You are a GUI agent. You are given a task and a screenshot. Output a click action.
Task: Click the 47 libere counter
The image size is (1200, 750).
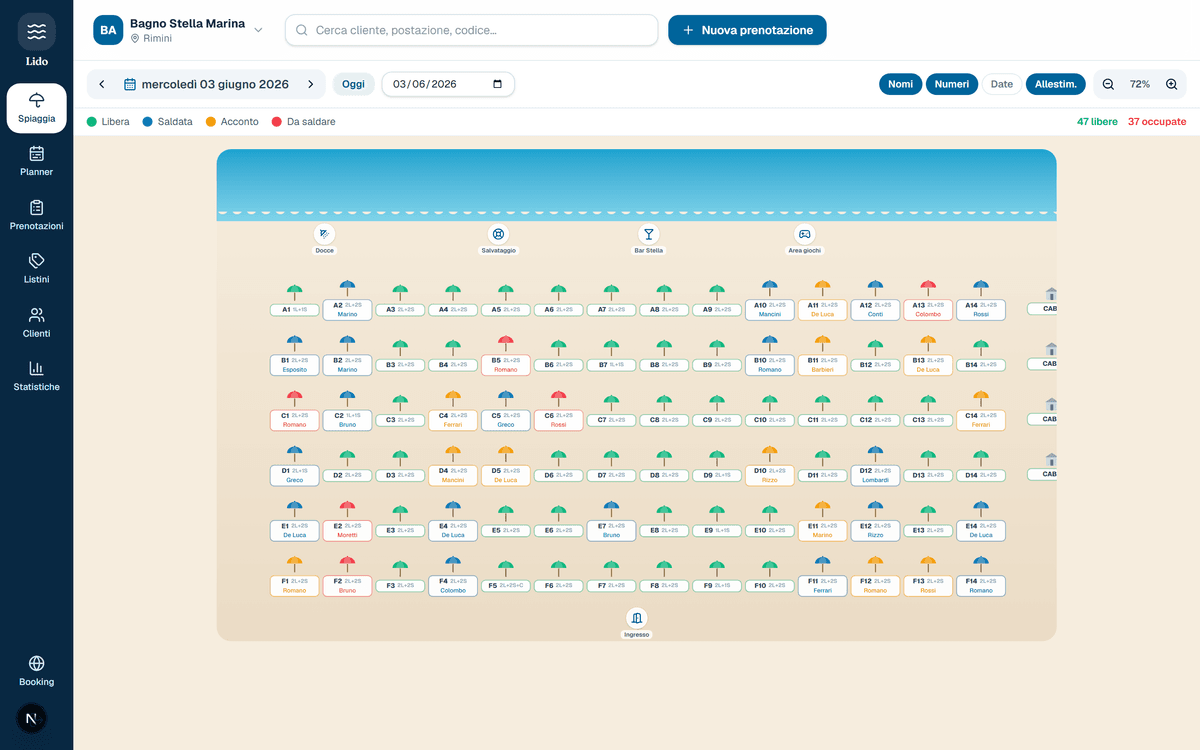coord(1097,122)
